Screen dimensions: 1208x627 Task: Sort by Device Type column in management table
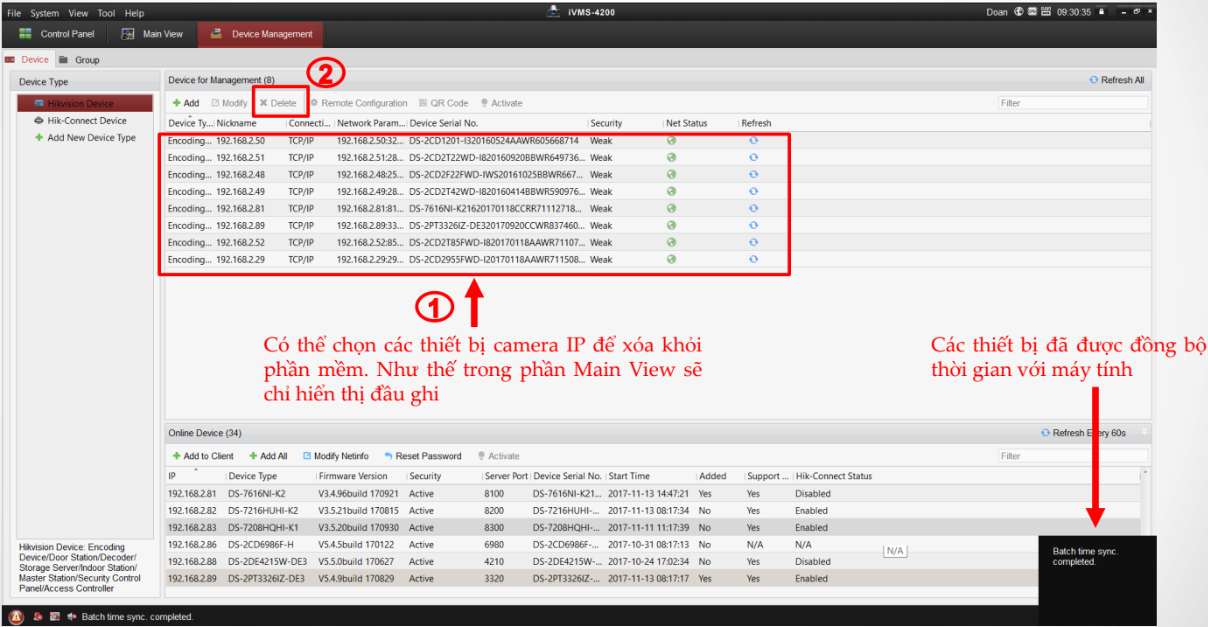[189, 123]
